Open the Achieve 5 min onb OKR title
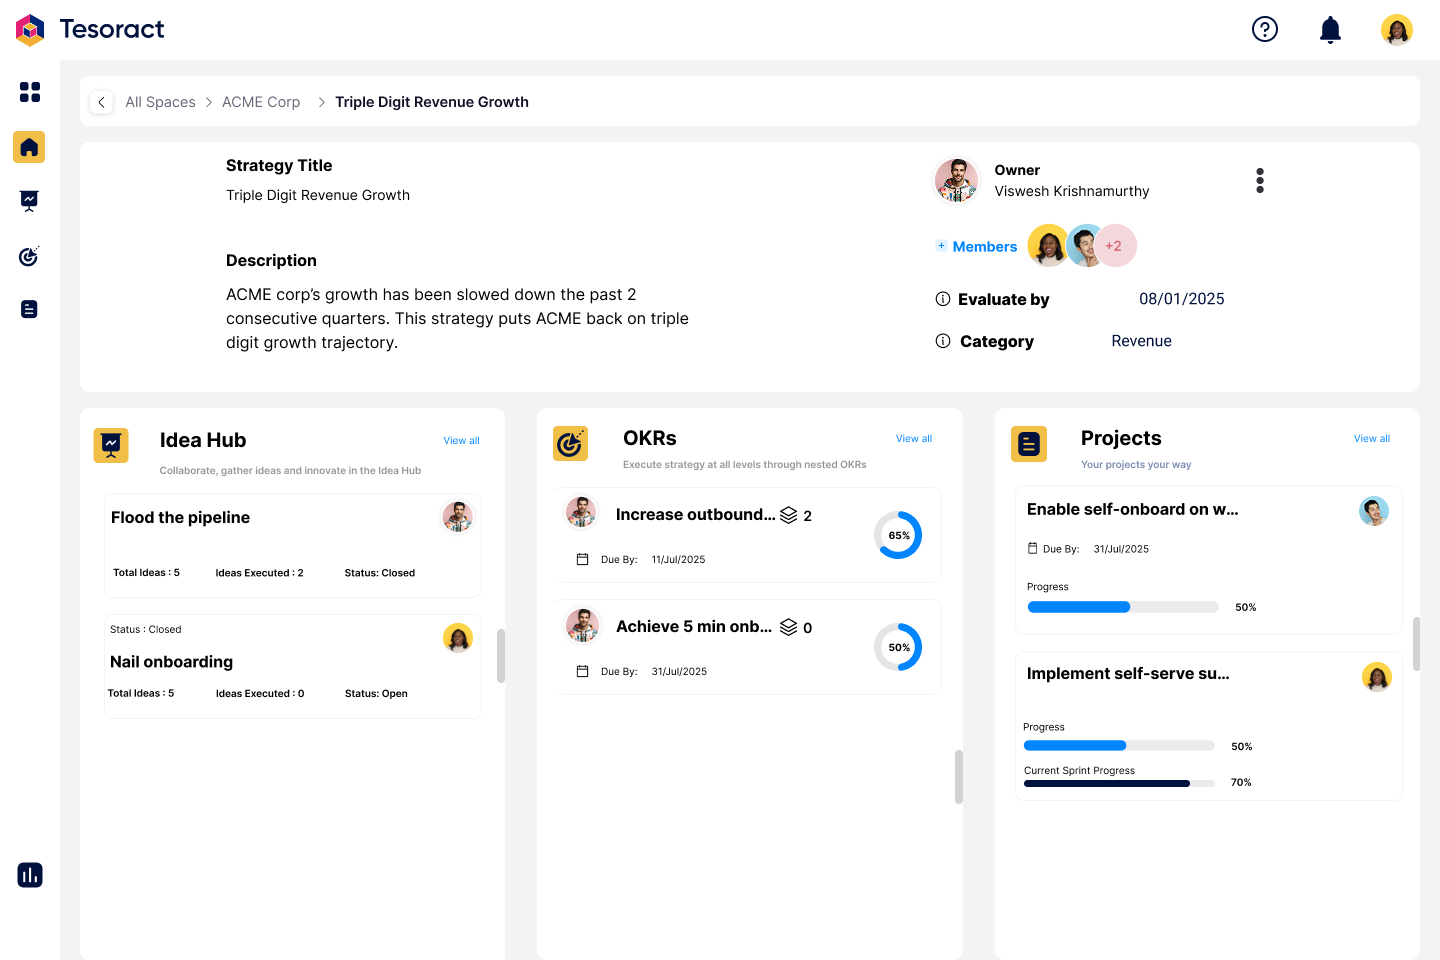The width and height of the screenshot is (1440, 960). click(x=694, y=626)
